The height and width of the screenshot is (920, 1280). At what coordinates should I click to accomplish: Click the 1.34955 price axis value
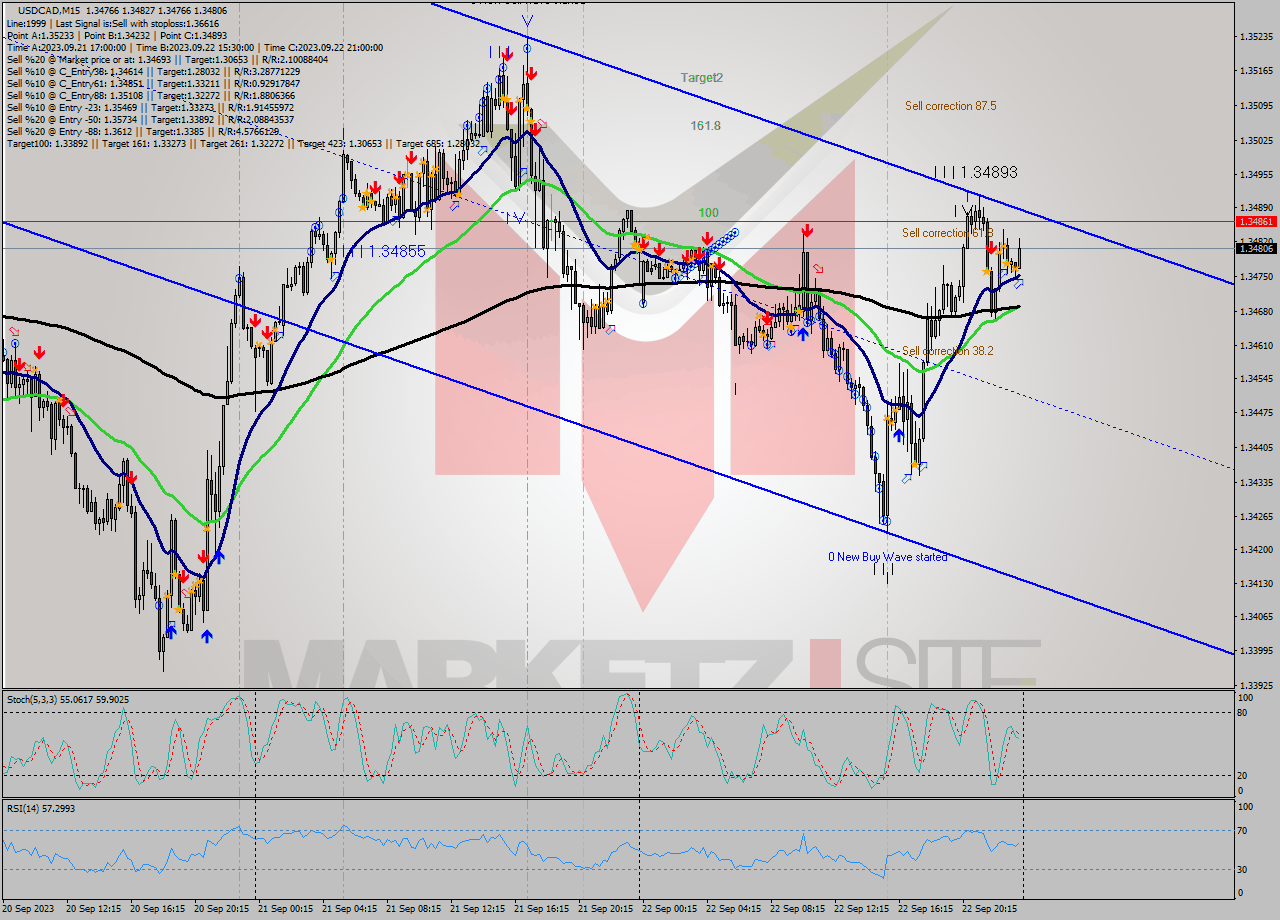coord(1256,174)
